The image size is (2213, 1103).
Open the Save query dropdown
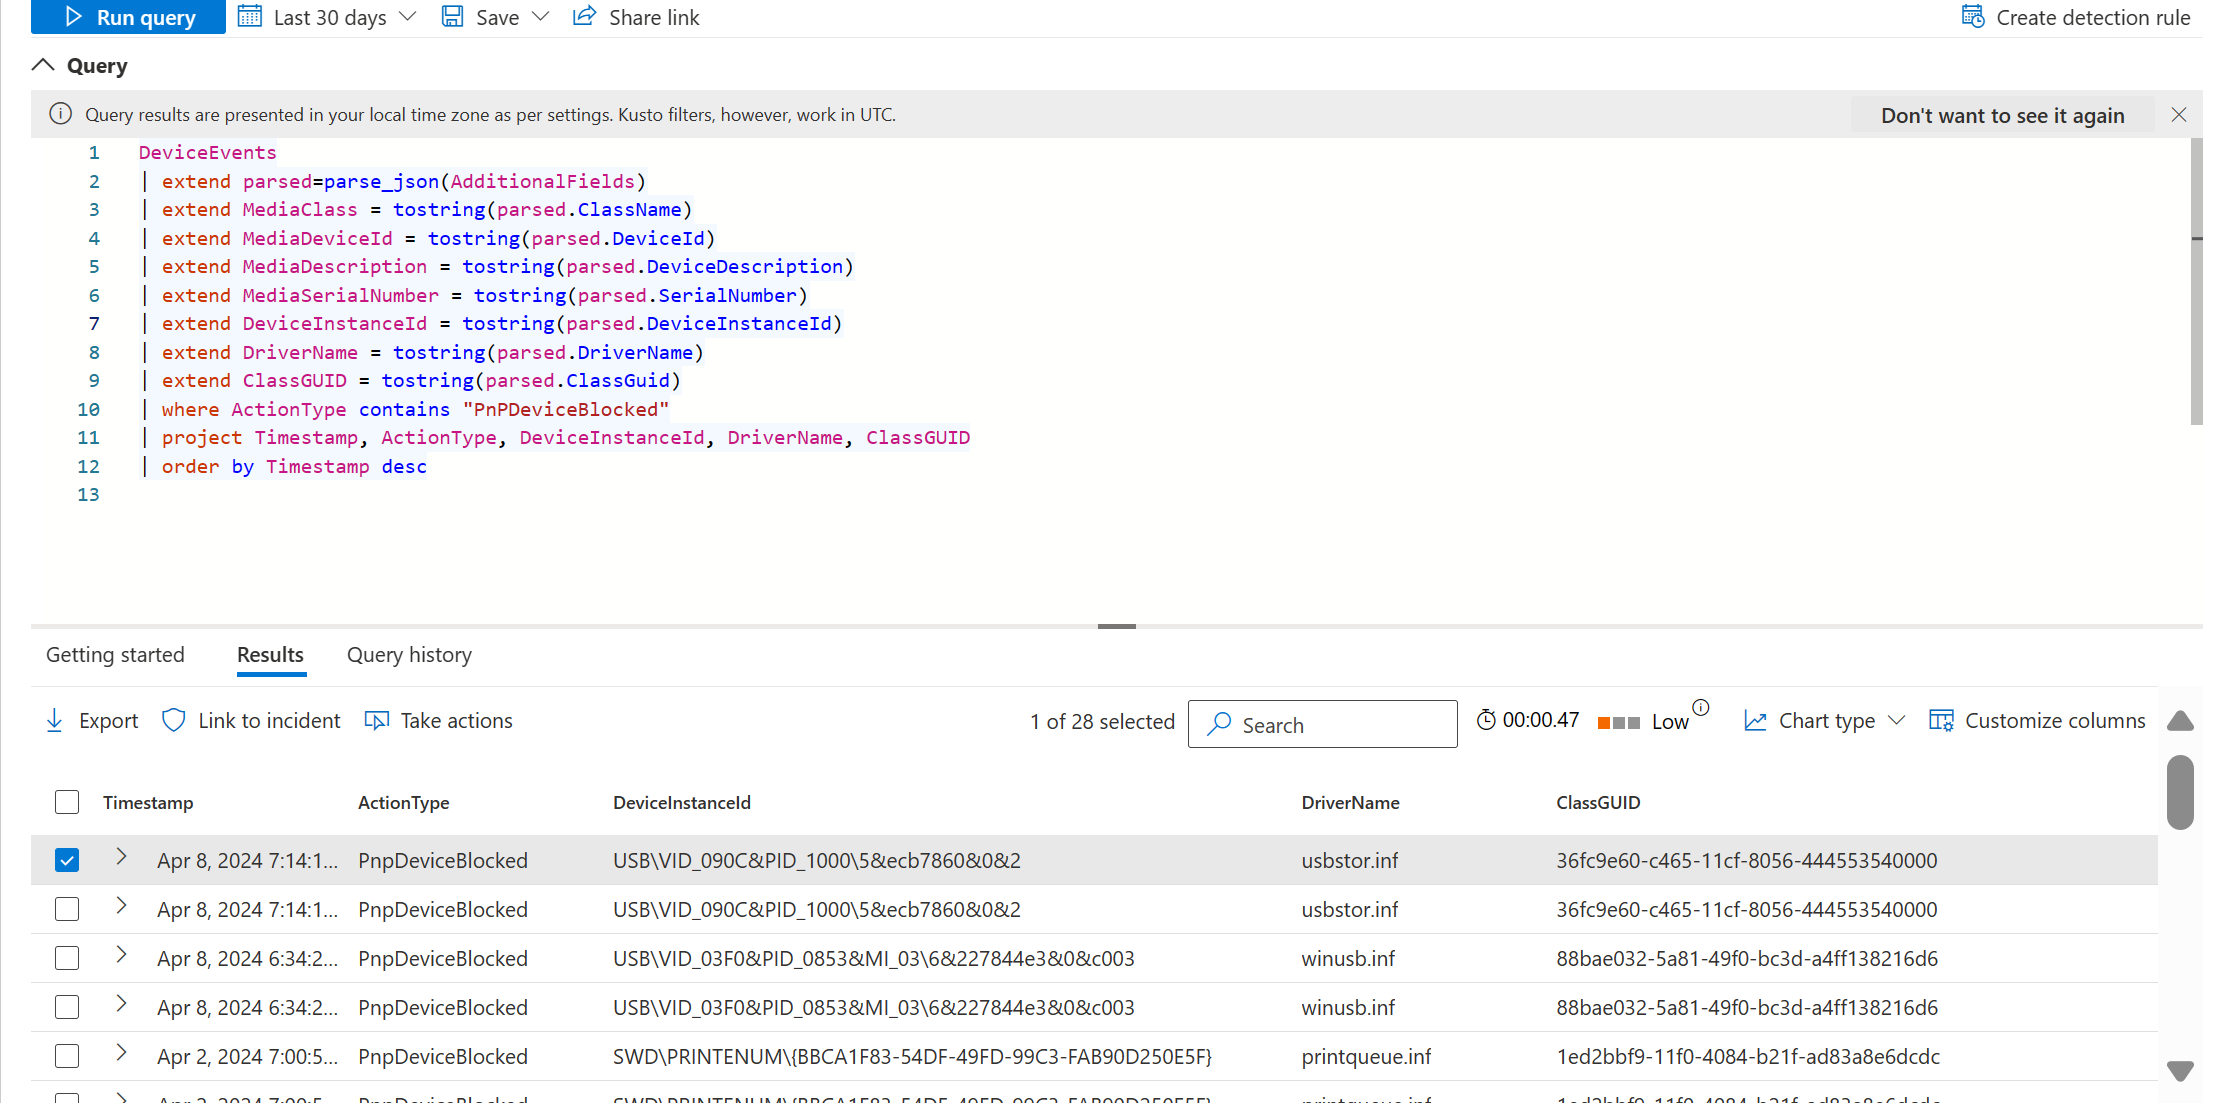[x=539, y=16]
